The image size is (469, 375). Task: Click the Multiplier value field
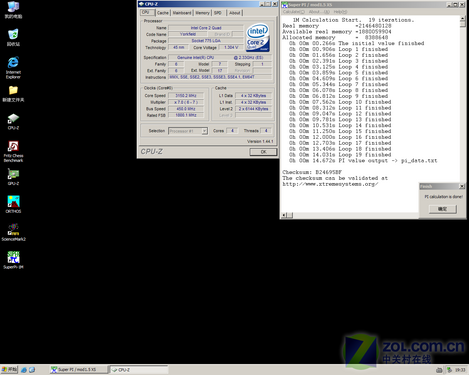(186, 102)
